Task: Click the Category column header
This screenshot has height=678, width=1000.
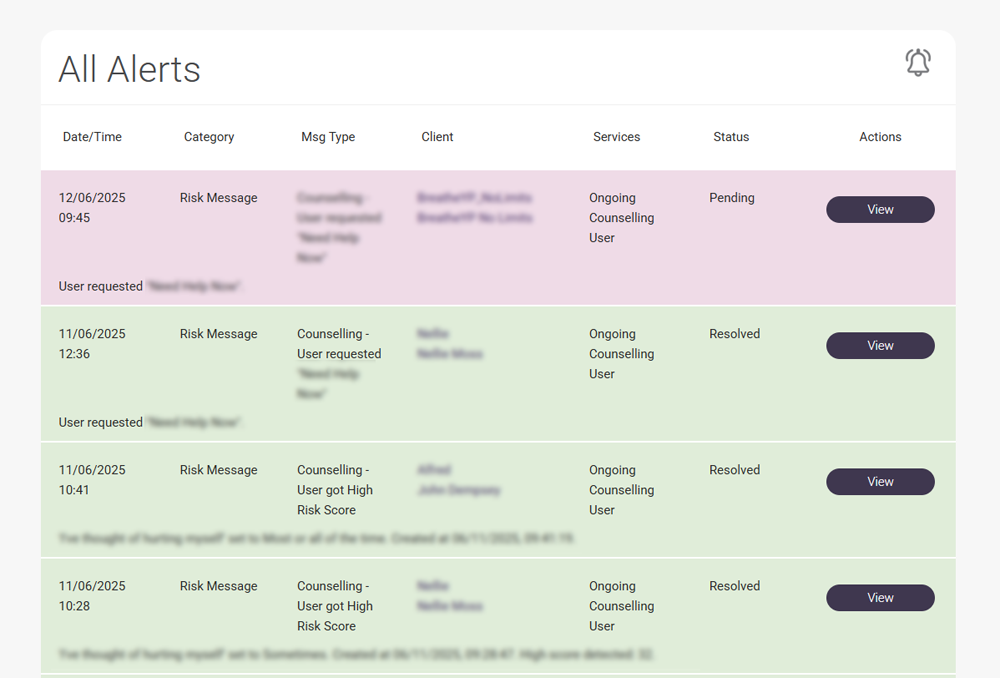Action: [x=209, y=137]
